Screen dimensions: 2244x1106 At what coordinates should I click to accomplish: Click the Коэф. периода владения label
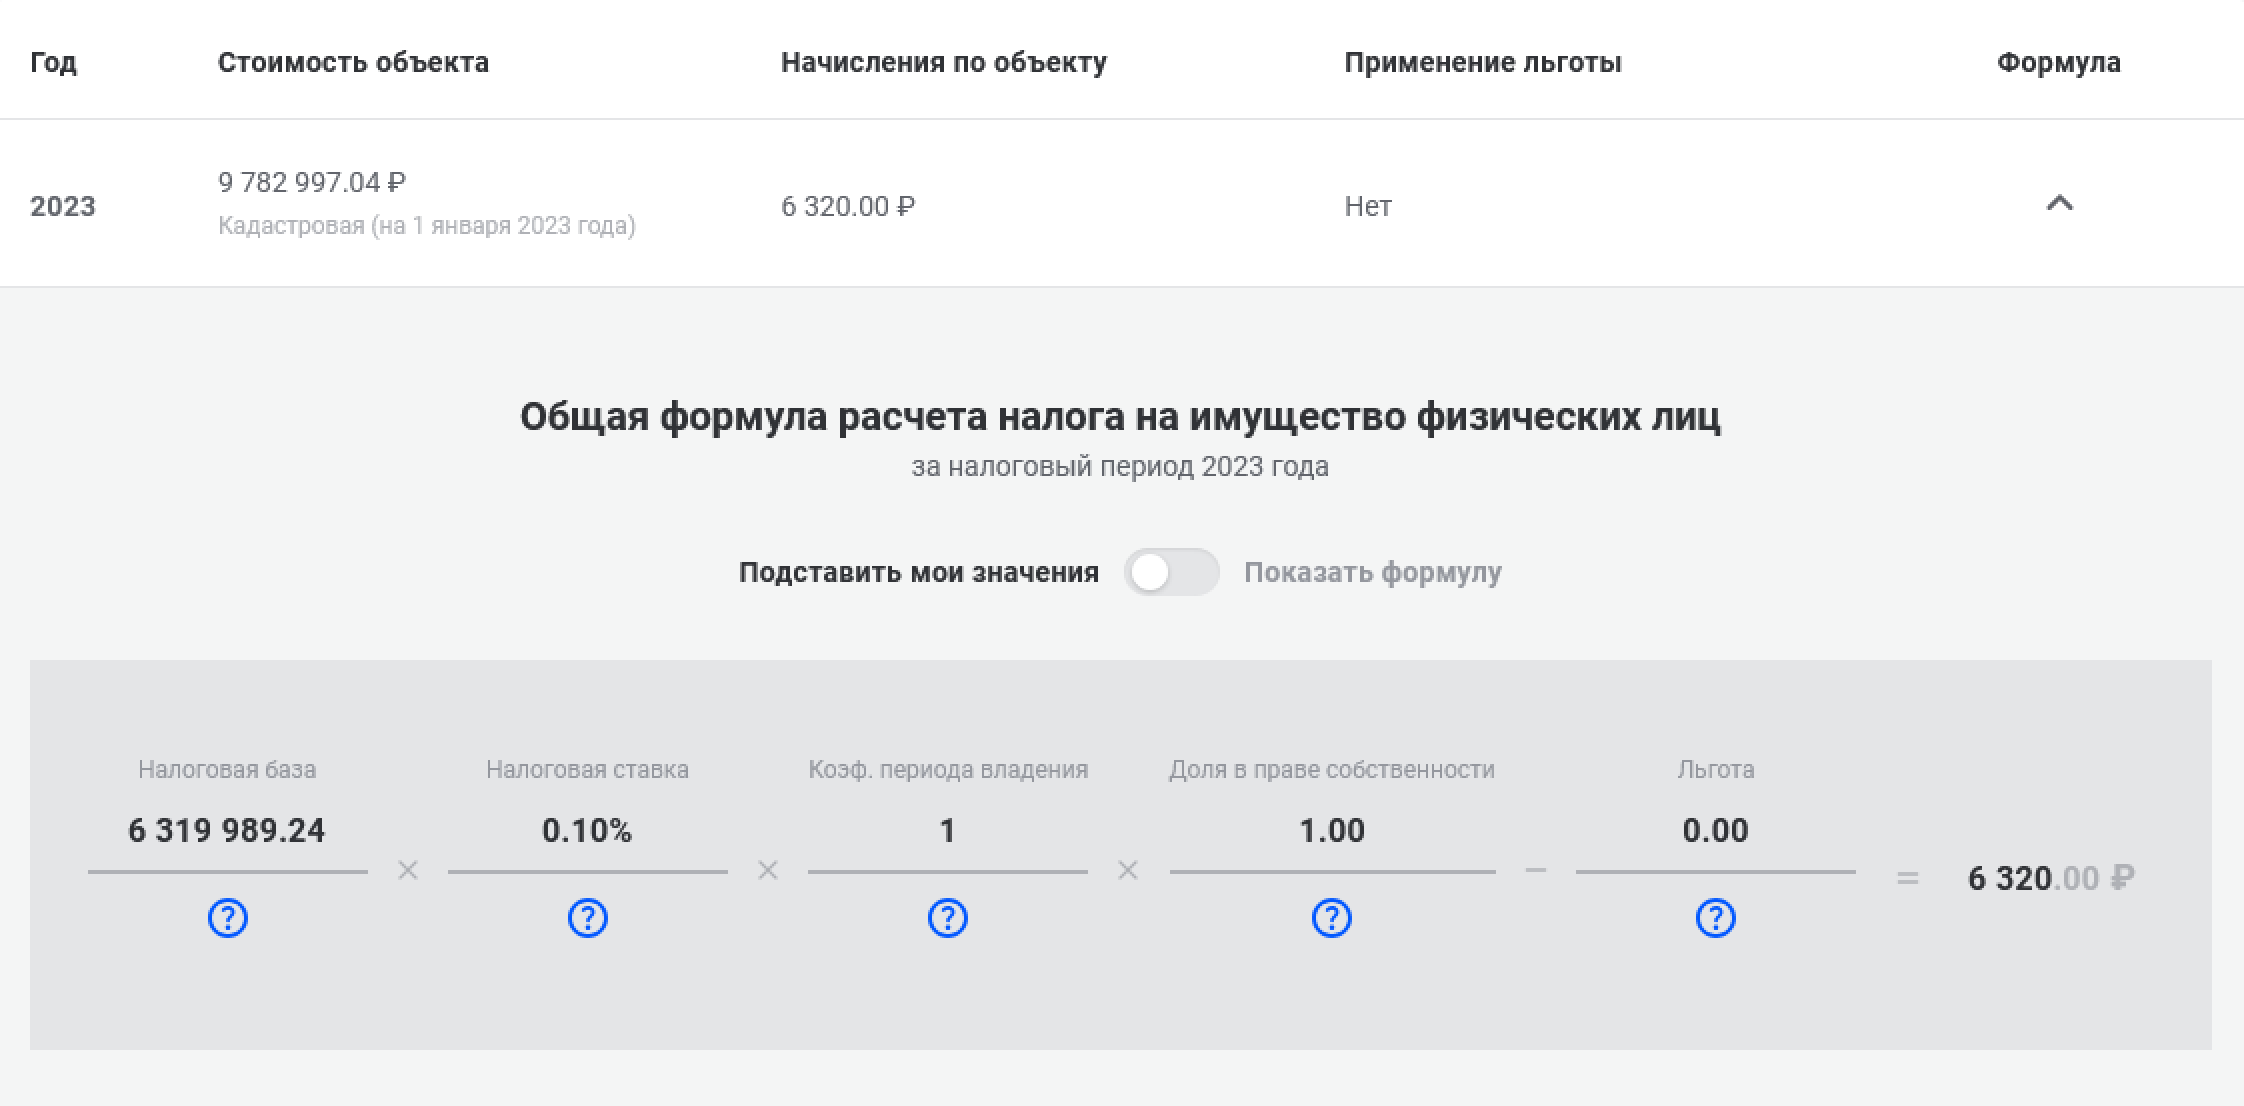click(x=948, y=769)
